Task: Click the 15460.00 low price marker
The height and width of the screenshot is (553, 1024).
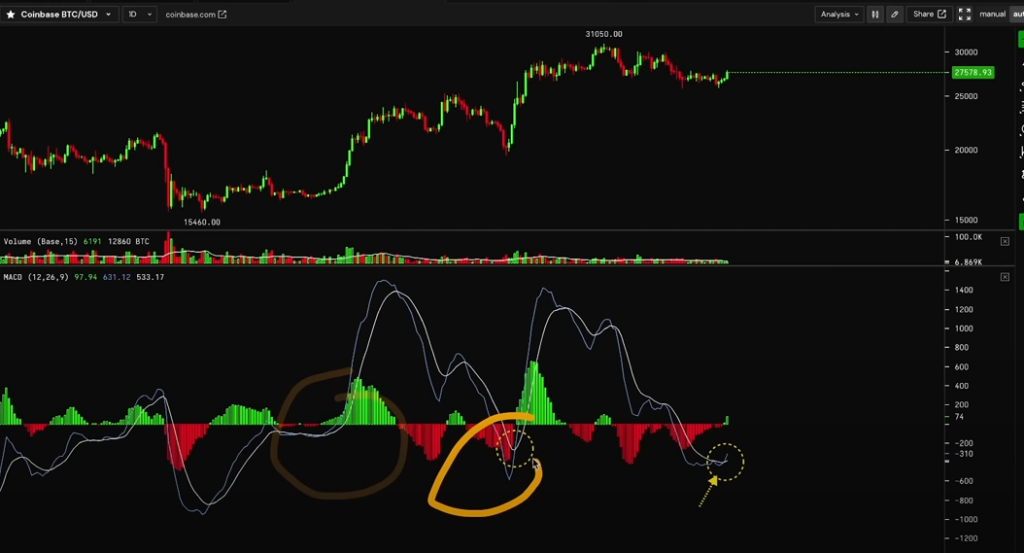Action: click(x=202, y=222)
